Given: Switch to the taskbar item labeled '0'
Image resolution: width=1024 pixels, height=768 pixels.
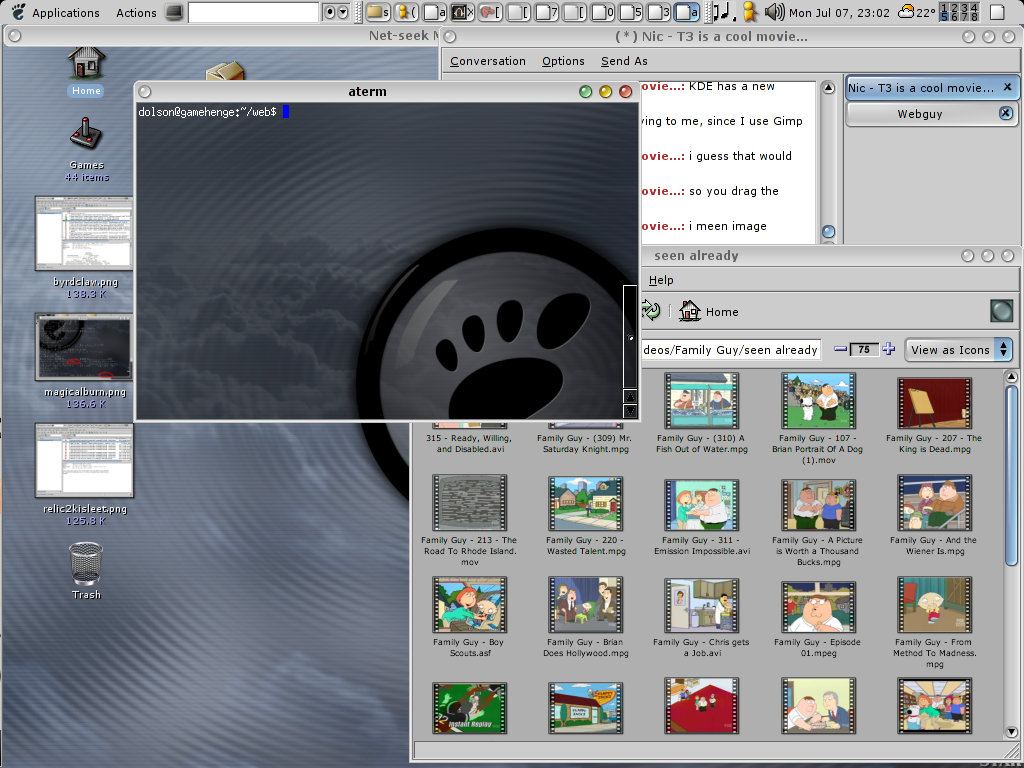Looking at the screenshot, I should (603, 12).
